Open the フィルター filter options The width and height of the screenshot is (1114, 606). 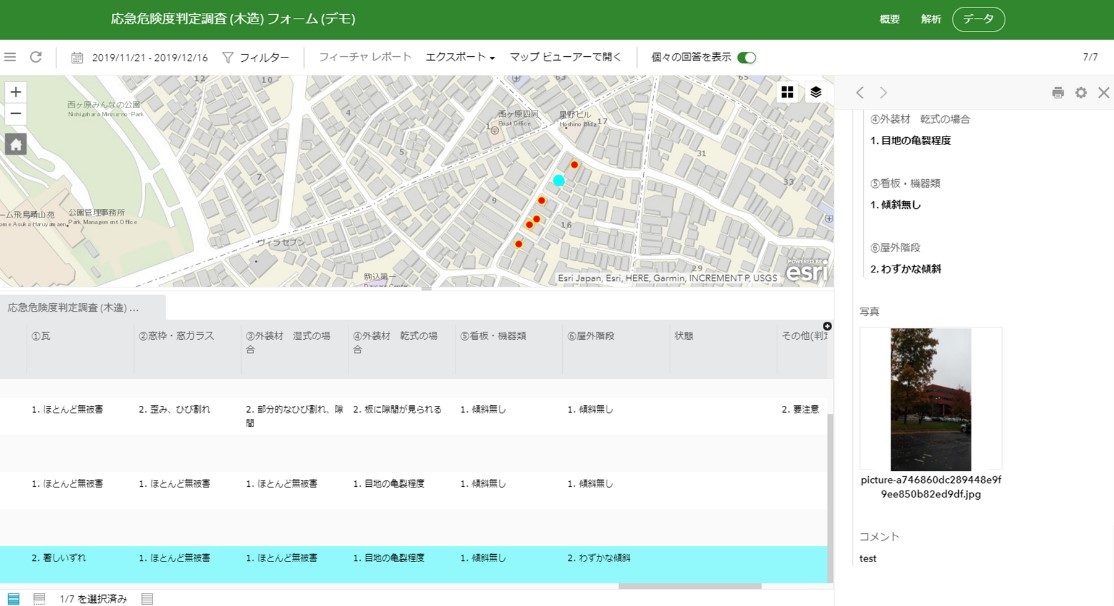pos(256,58)
